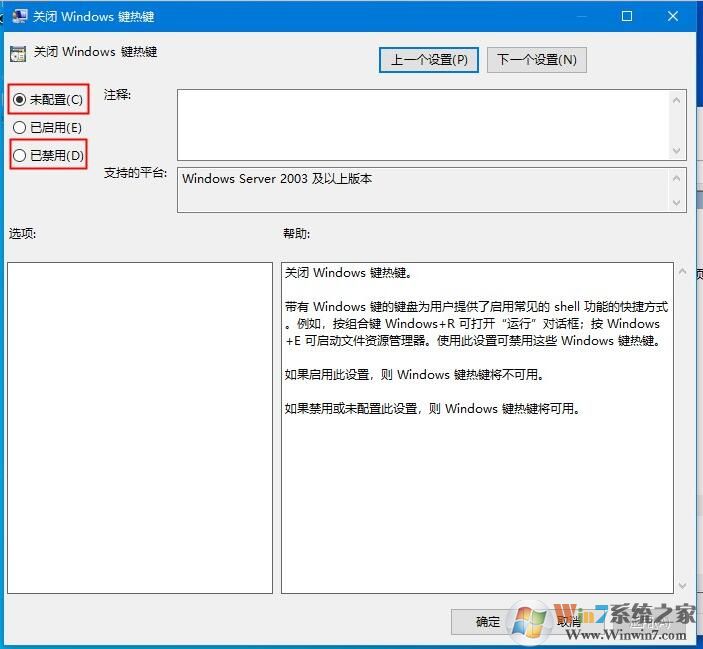Click the 下一个设置(N) button
This screenshot has height=649, width=703.
pyautogui.click(x=537, y=60)
